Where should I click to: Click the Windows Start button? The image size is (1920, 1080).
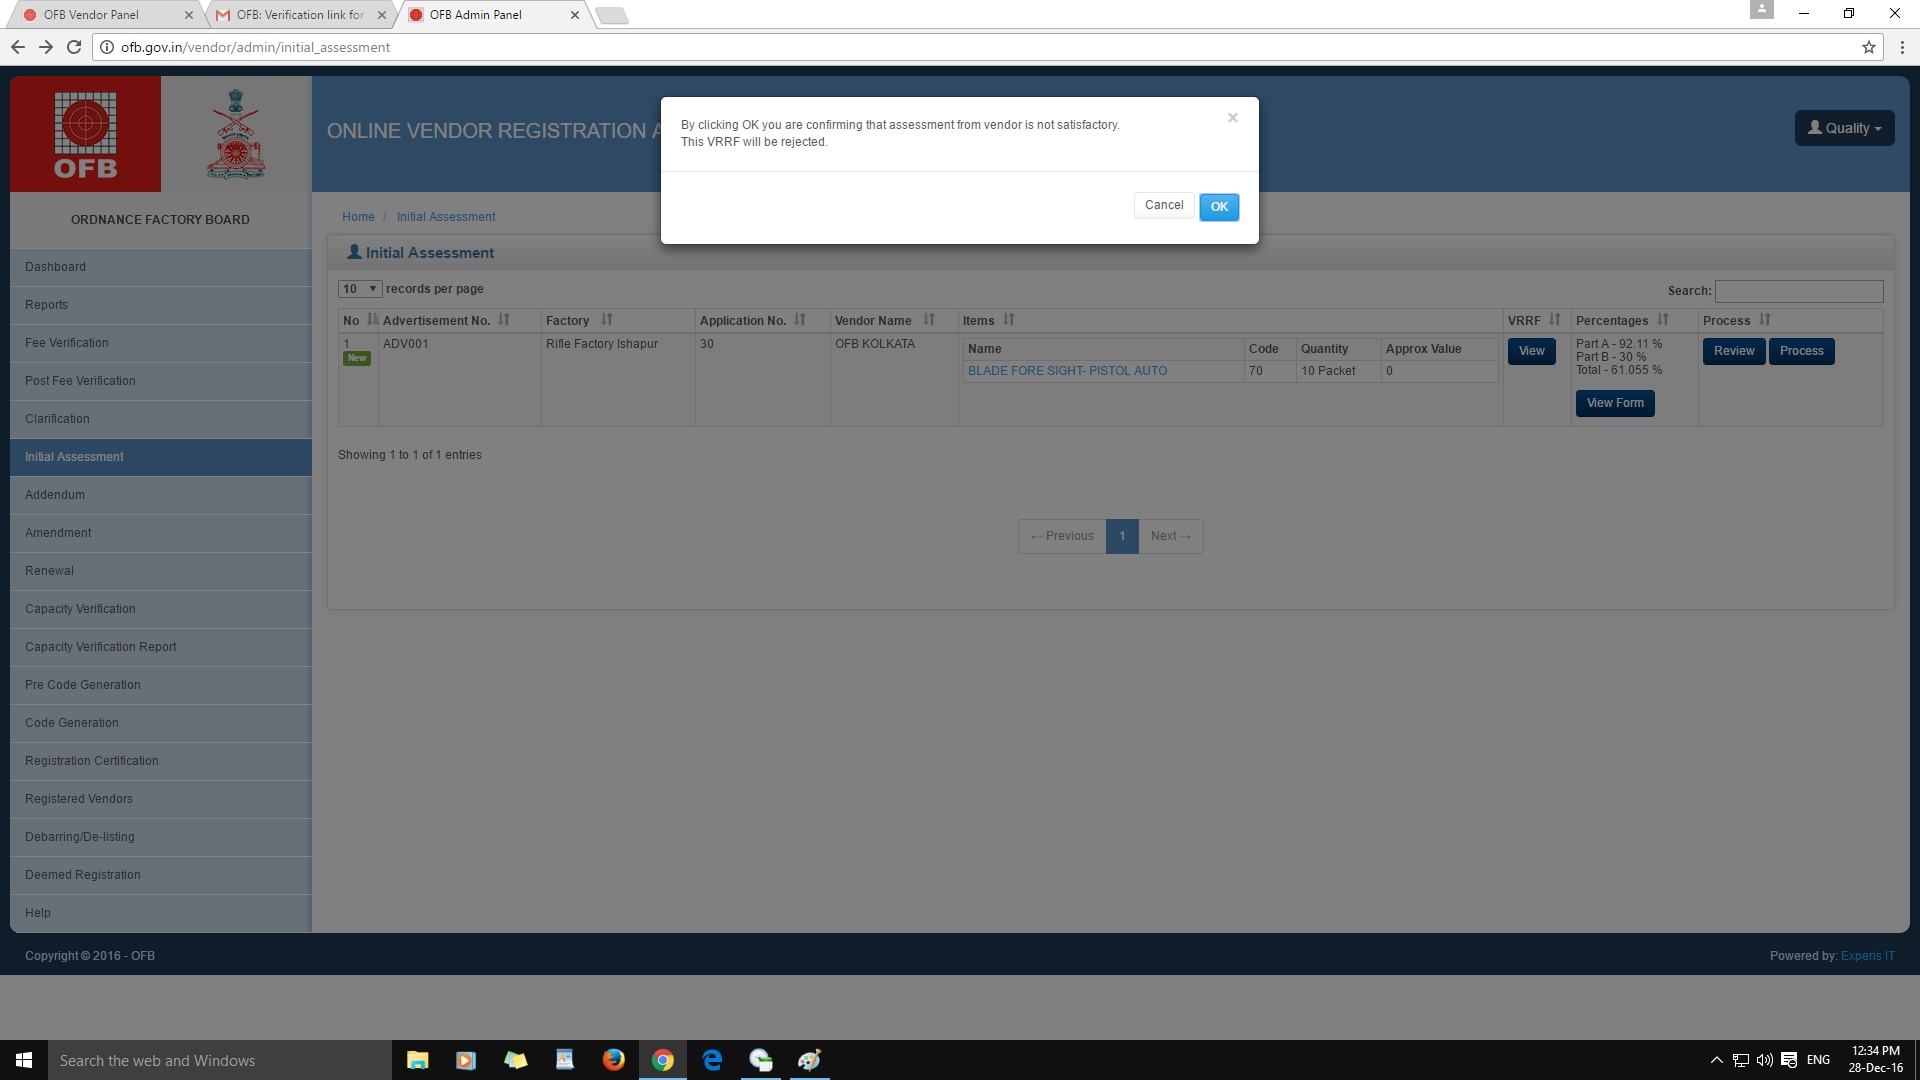(x=24, y=1060)
